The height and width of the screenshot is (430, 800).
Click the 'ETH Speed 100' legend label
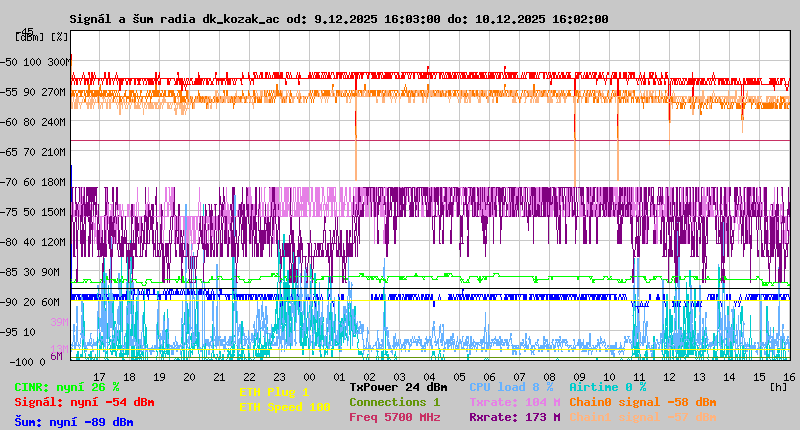(284, 407)
